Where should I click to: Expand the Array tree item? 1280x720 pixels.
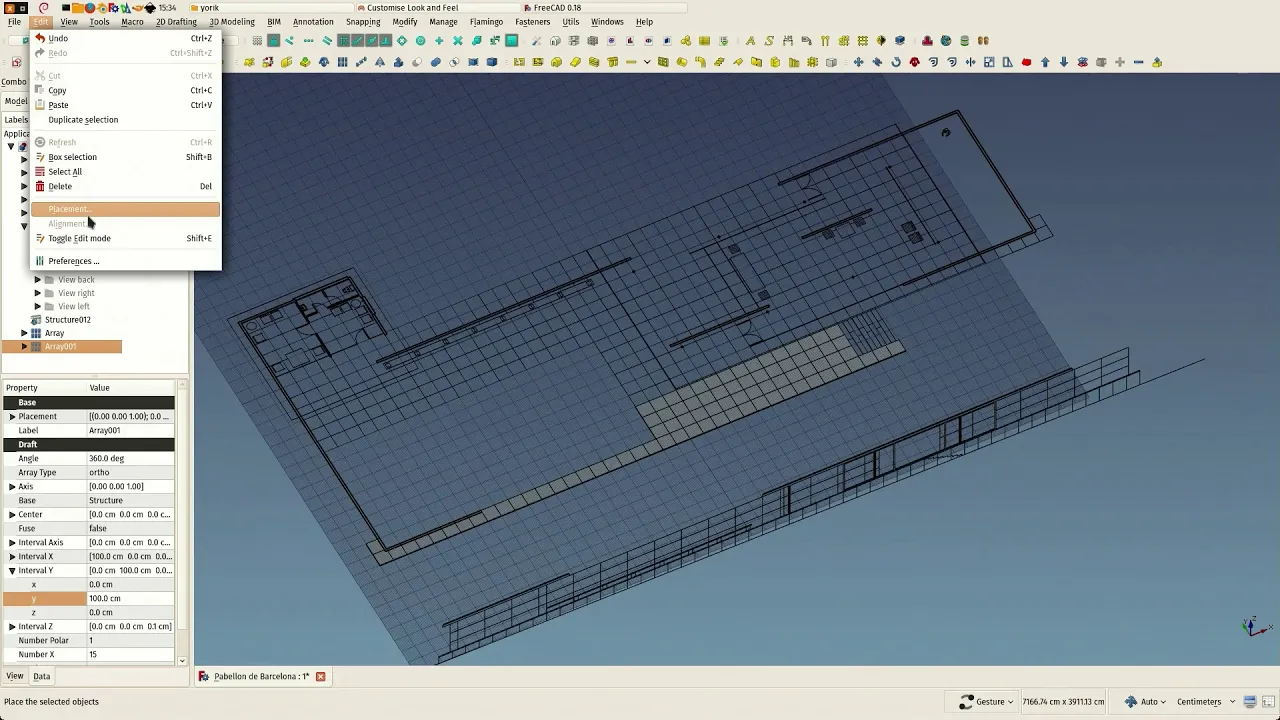[x=24, y=333]
